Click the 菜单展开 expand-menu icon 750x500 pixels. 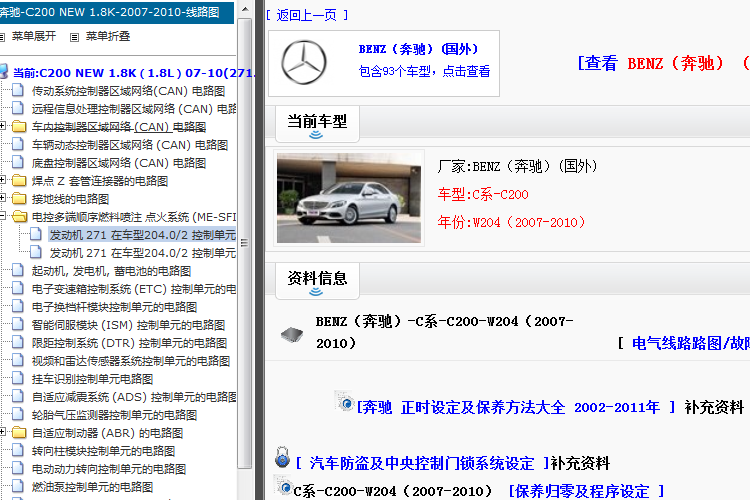coord(2,37)
